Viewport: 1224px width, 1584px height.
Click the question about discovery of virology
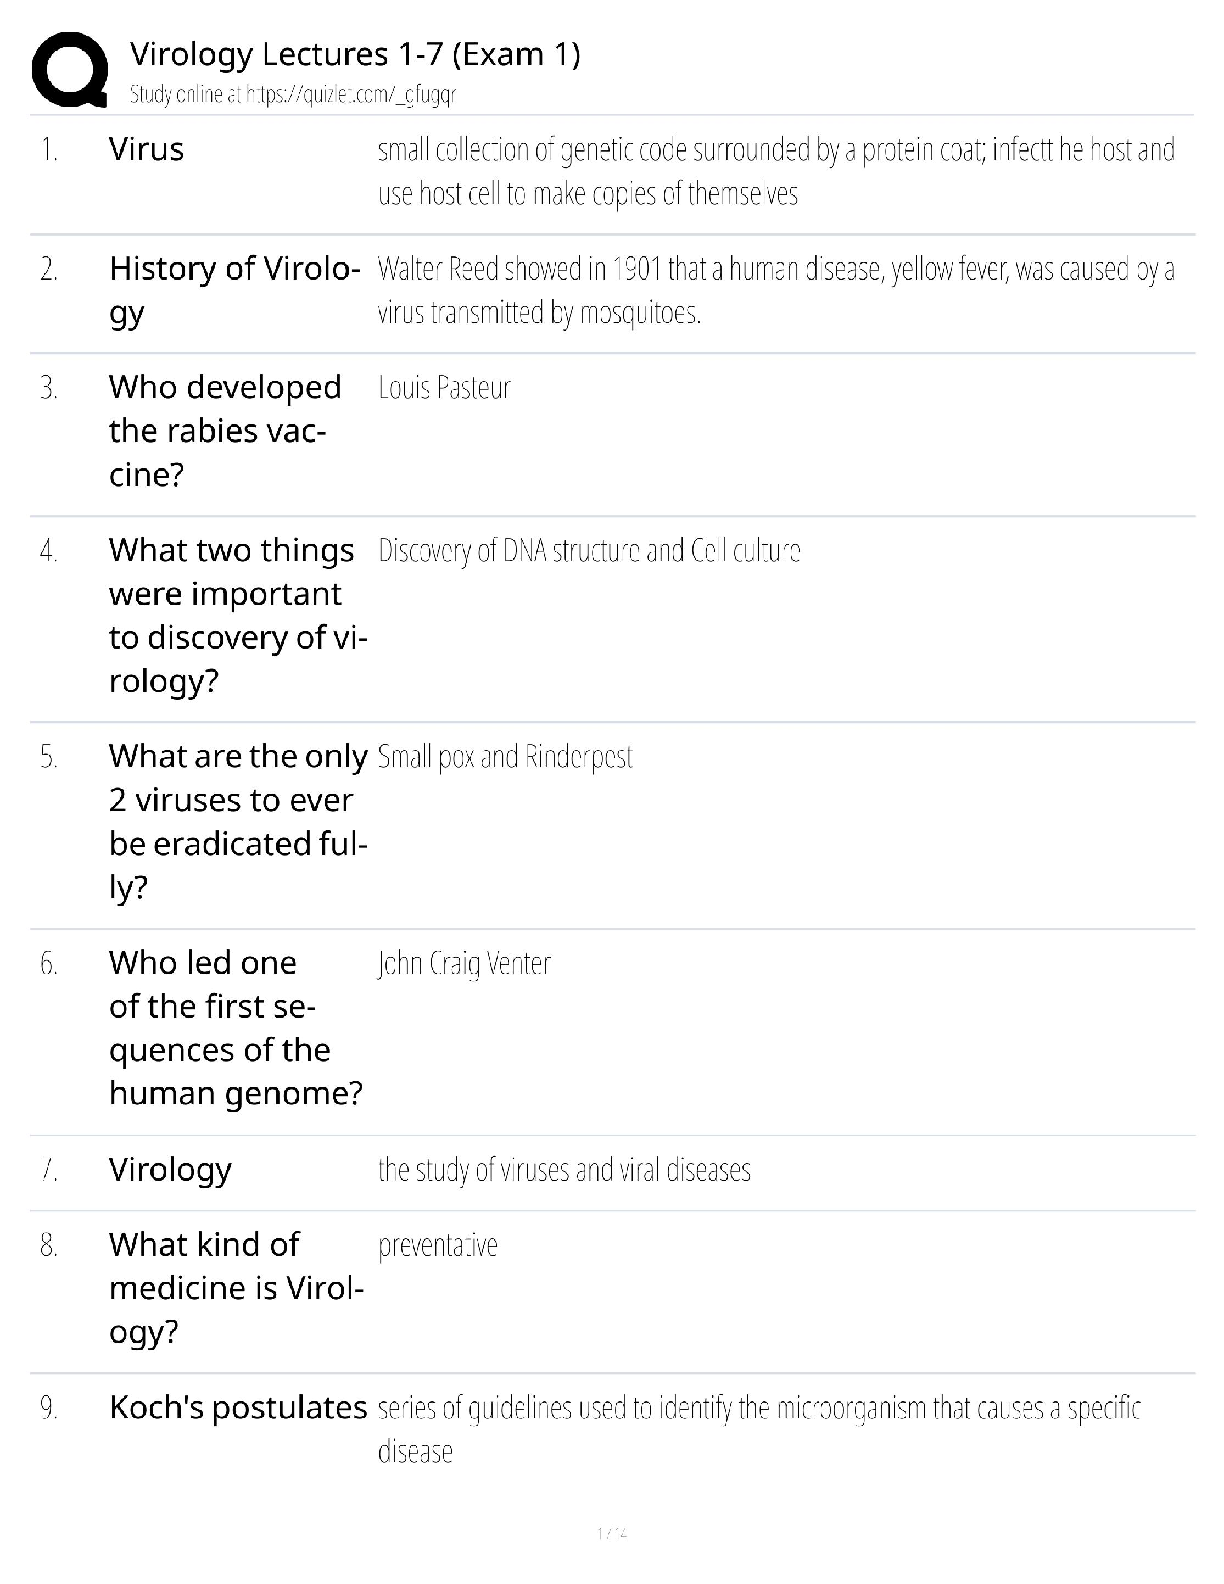coord(237,615)
